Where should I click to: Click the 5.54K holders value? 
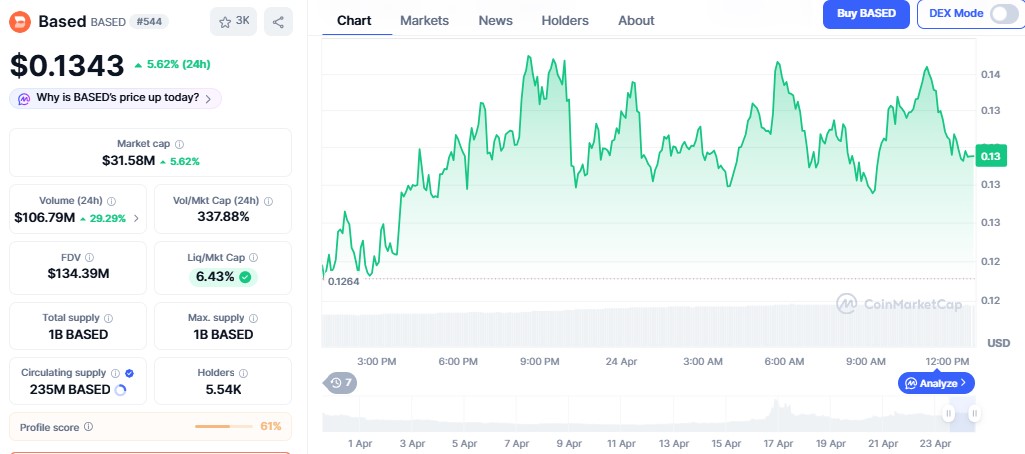tap(223, 389)
